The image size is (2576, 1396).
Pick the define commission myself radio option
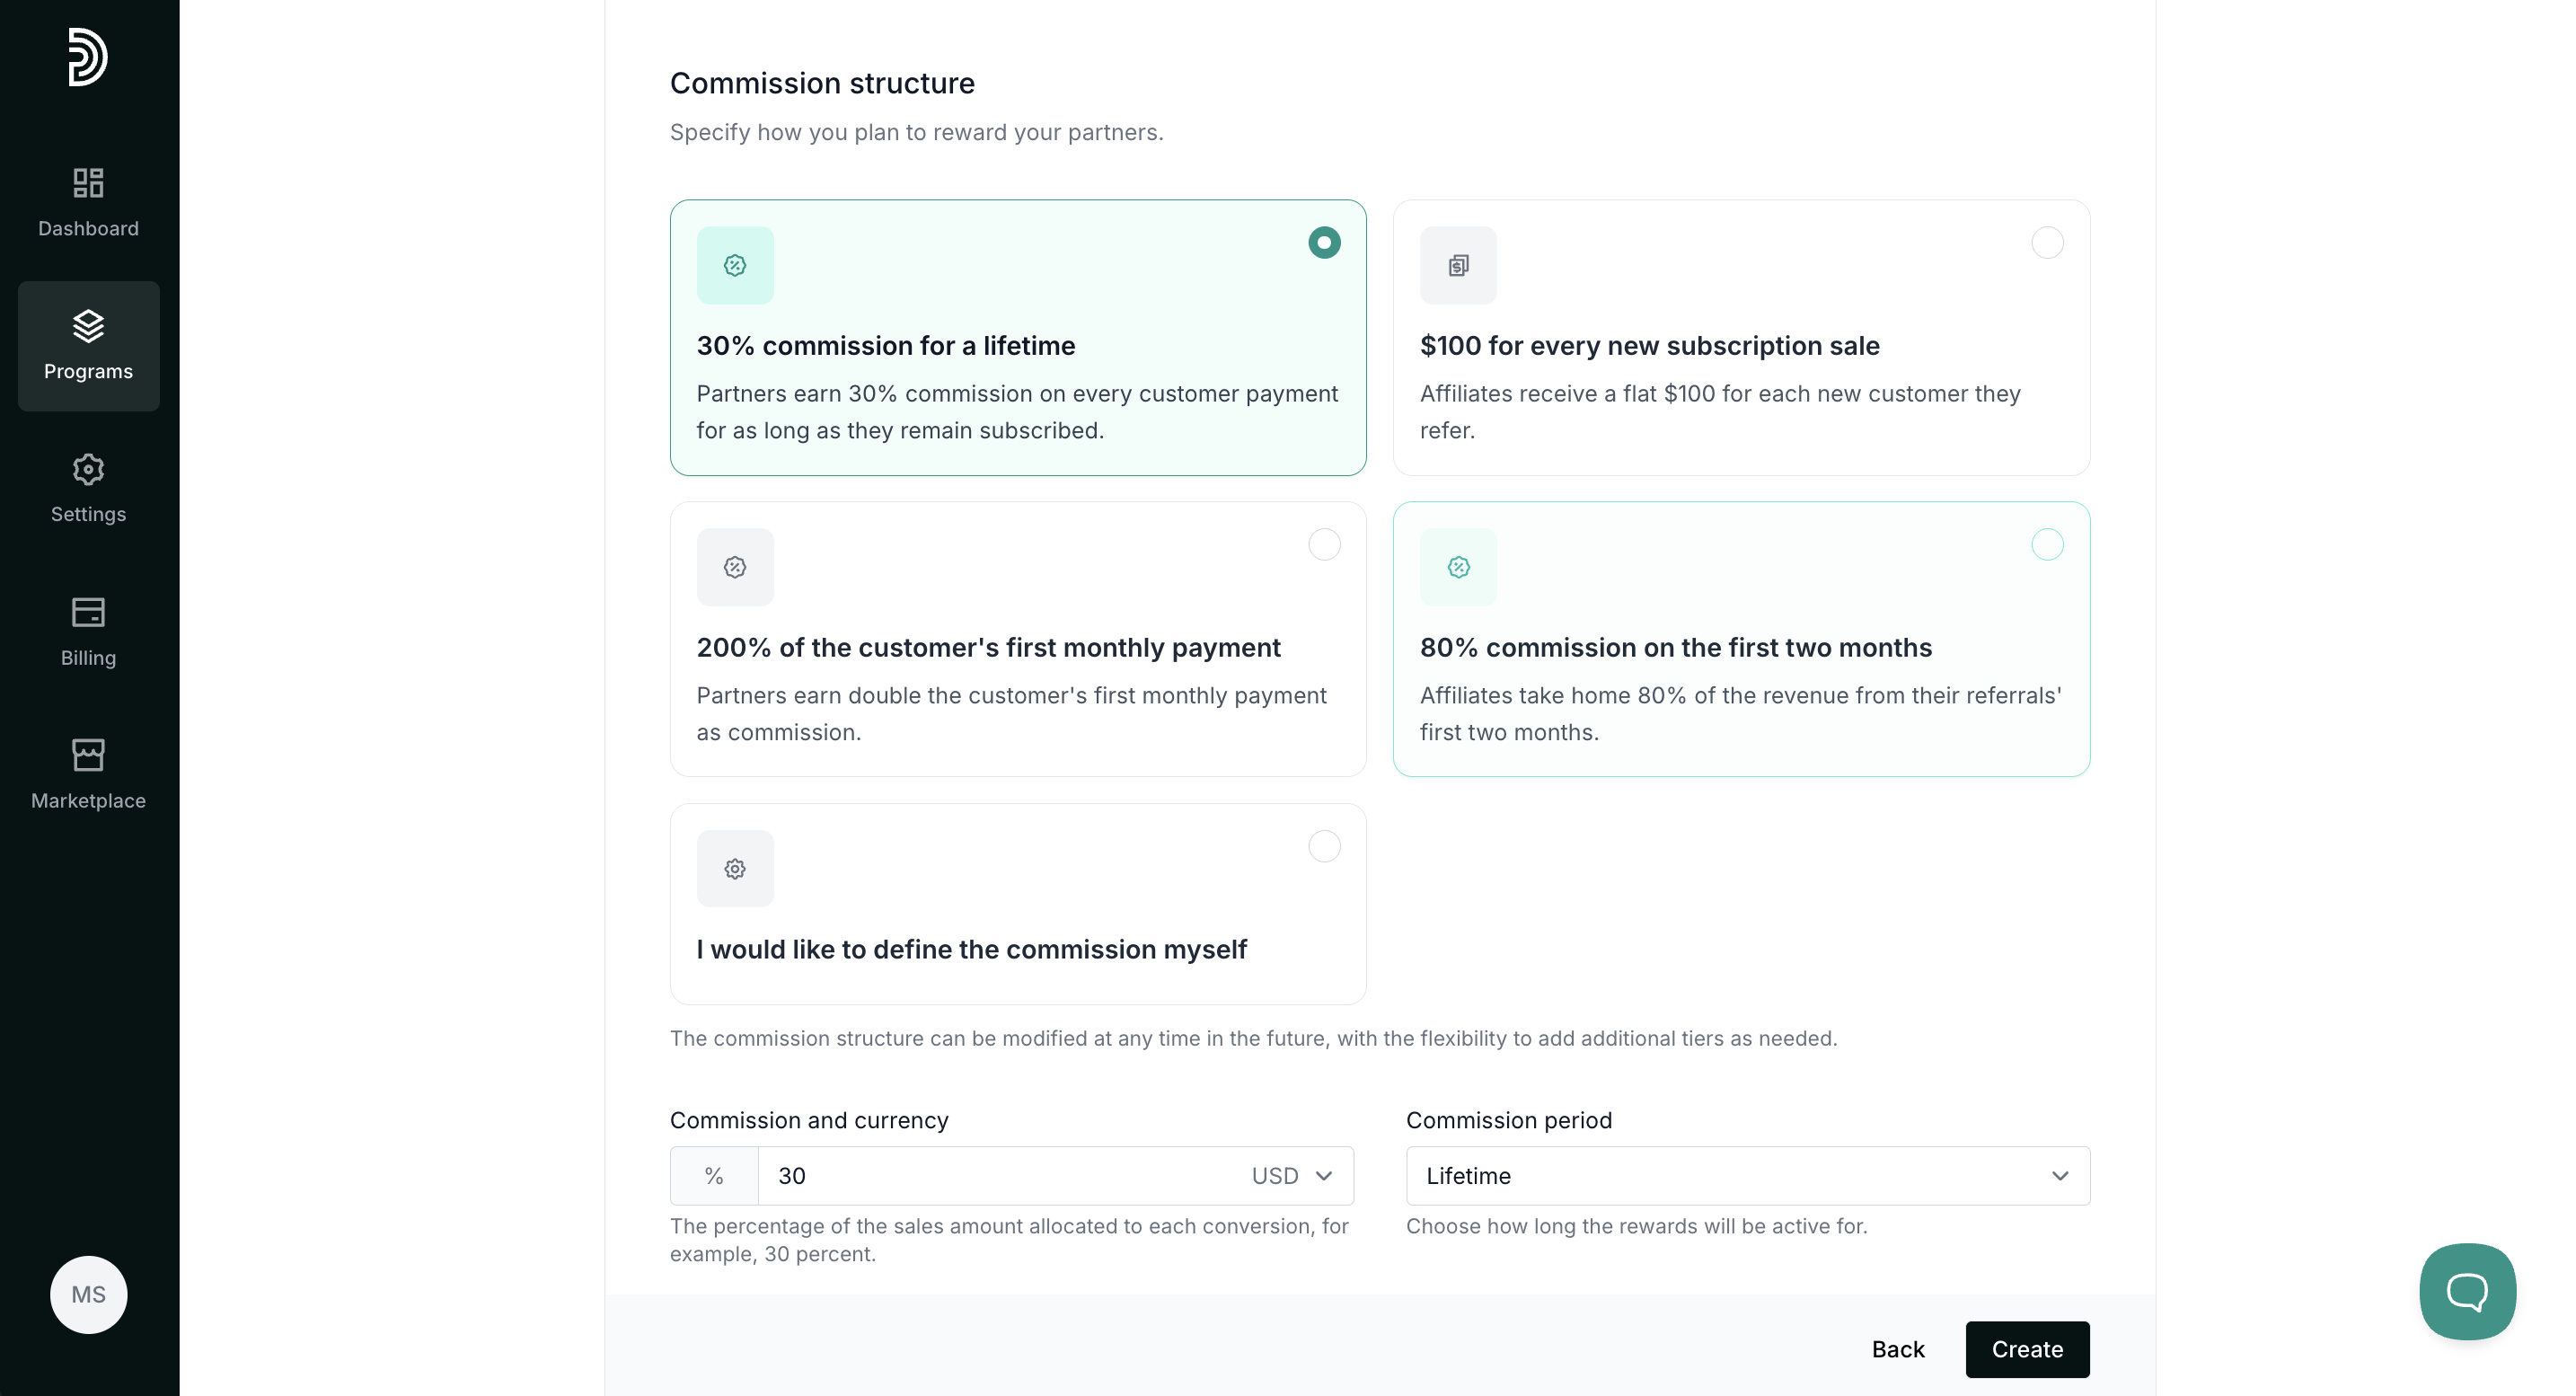pyautogui.click(x=1324, y=847)
